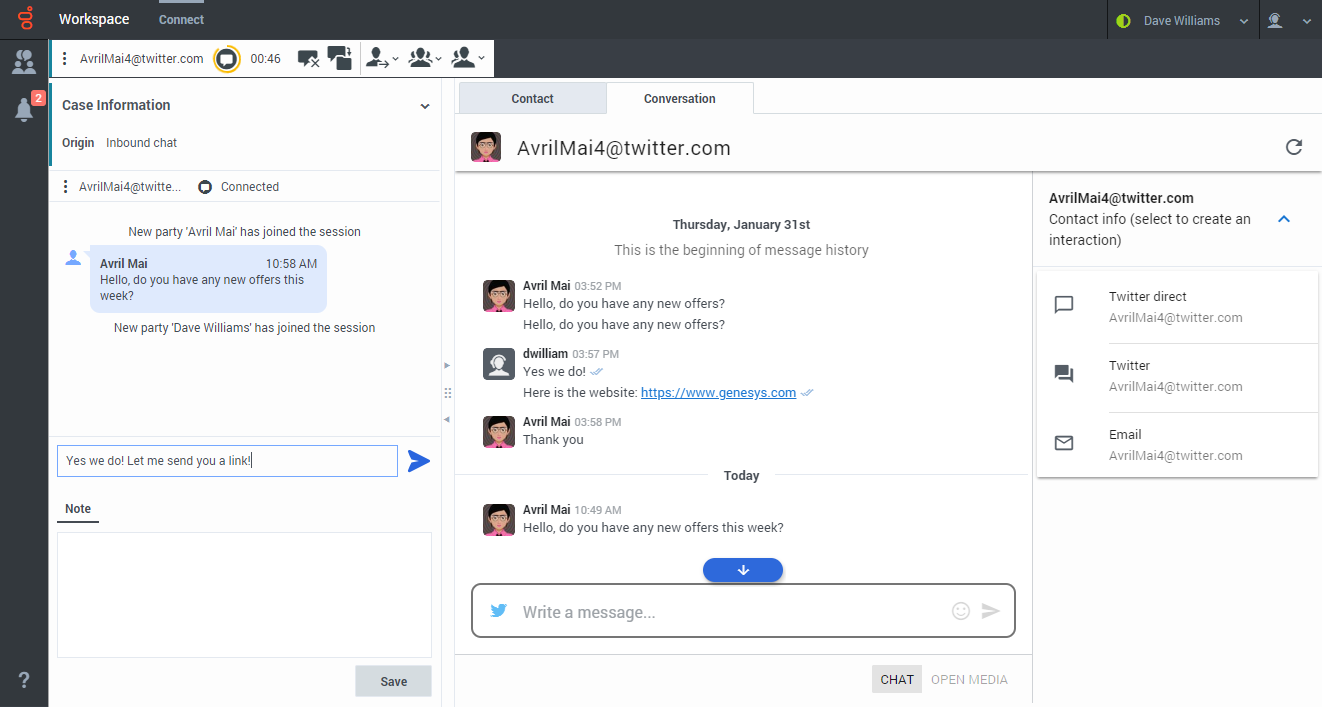Collapse the contact info panel chevron
This screenshot has width=1322, height=707.
click(x=1285, y=219)
